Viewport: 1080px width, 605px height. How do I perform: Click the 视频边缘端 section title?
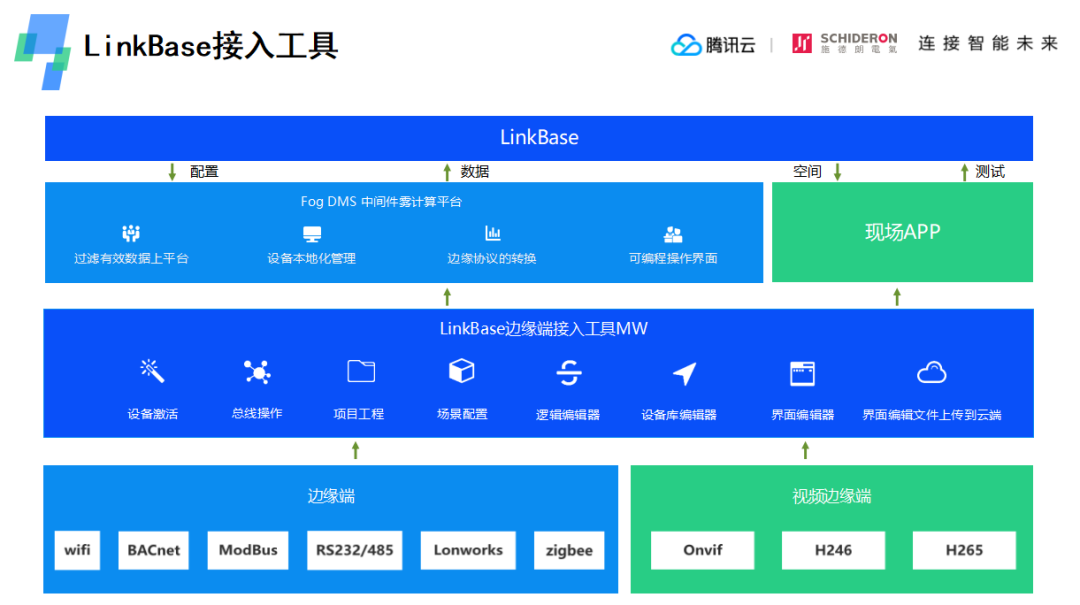(x=832, y=496)
